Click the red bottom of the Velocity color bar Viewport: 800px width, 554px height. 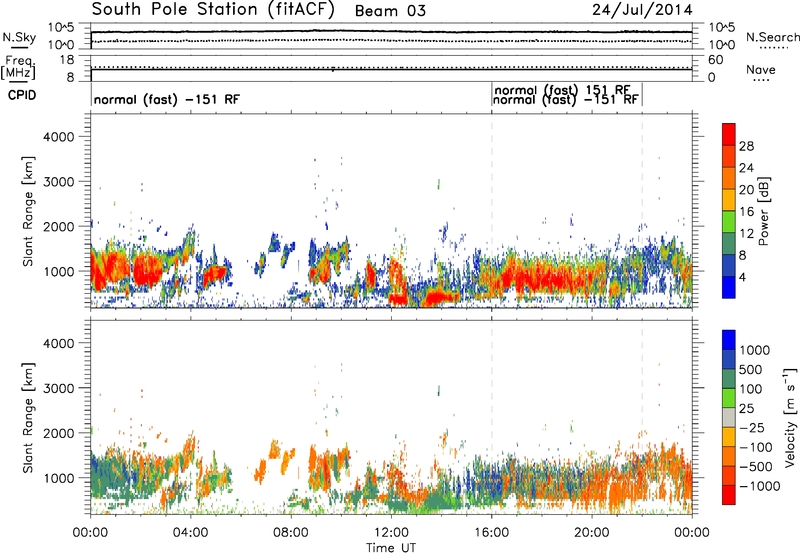click(x=729, y=495)
